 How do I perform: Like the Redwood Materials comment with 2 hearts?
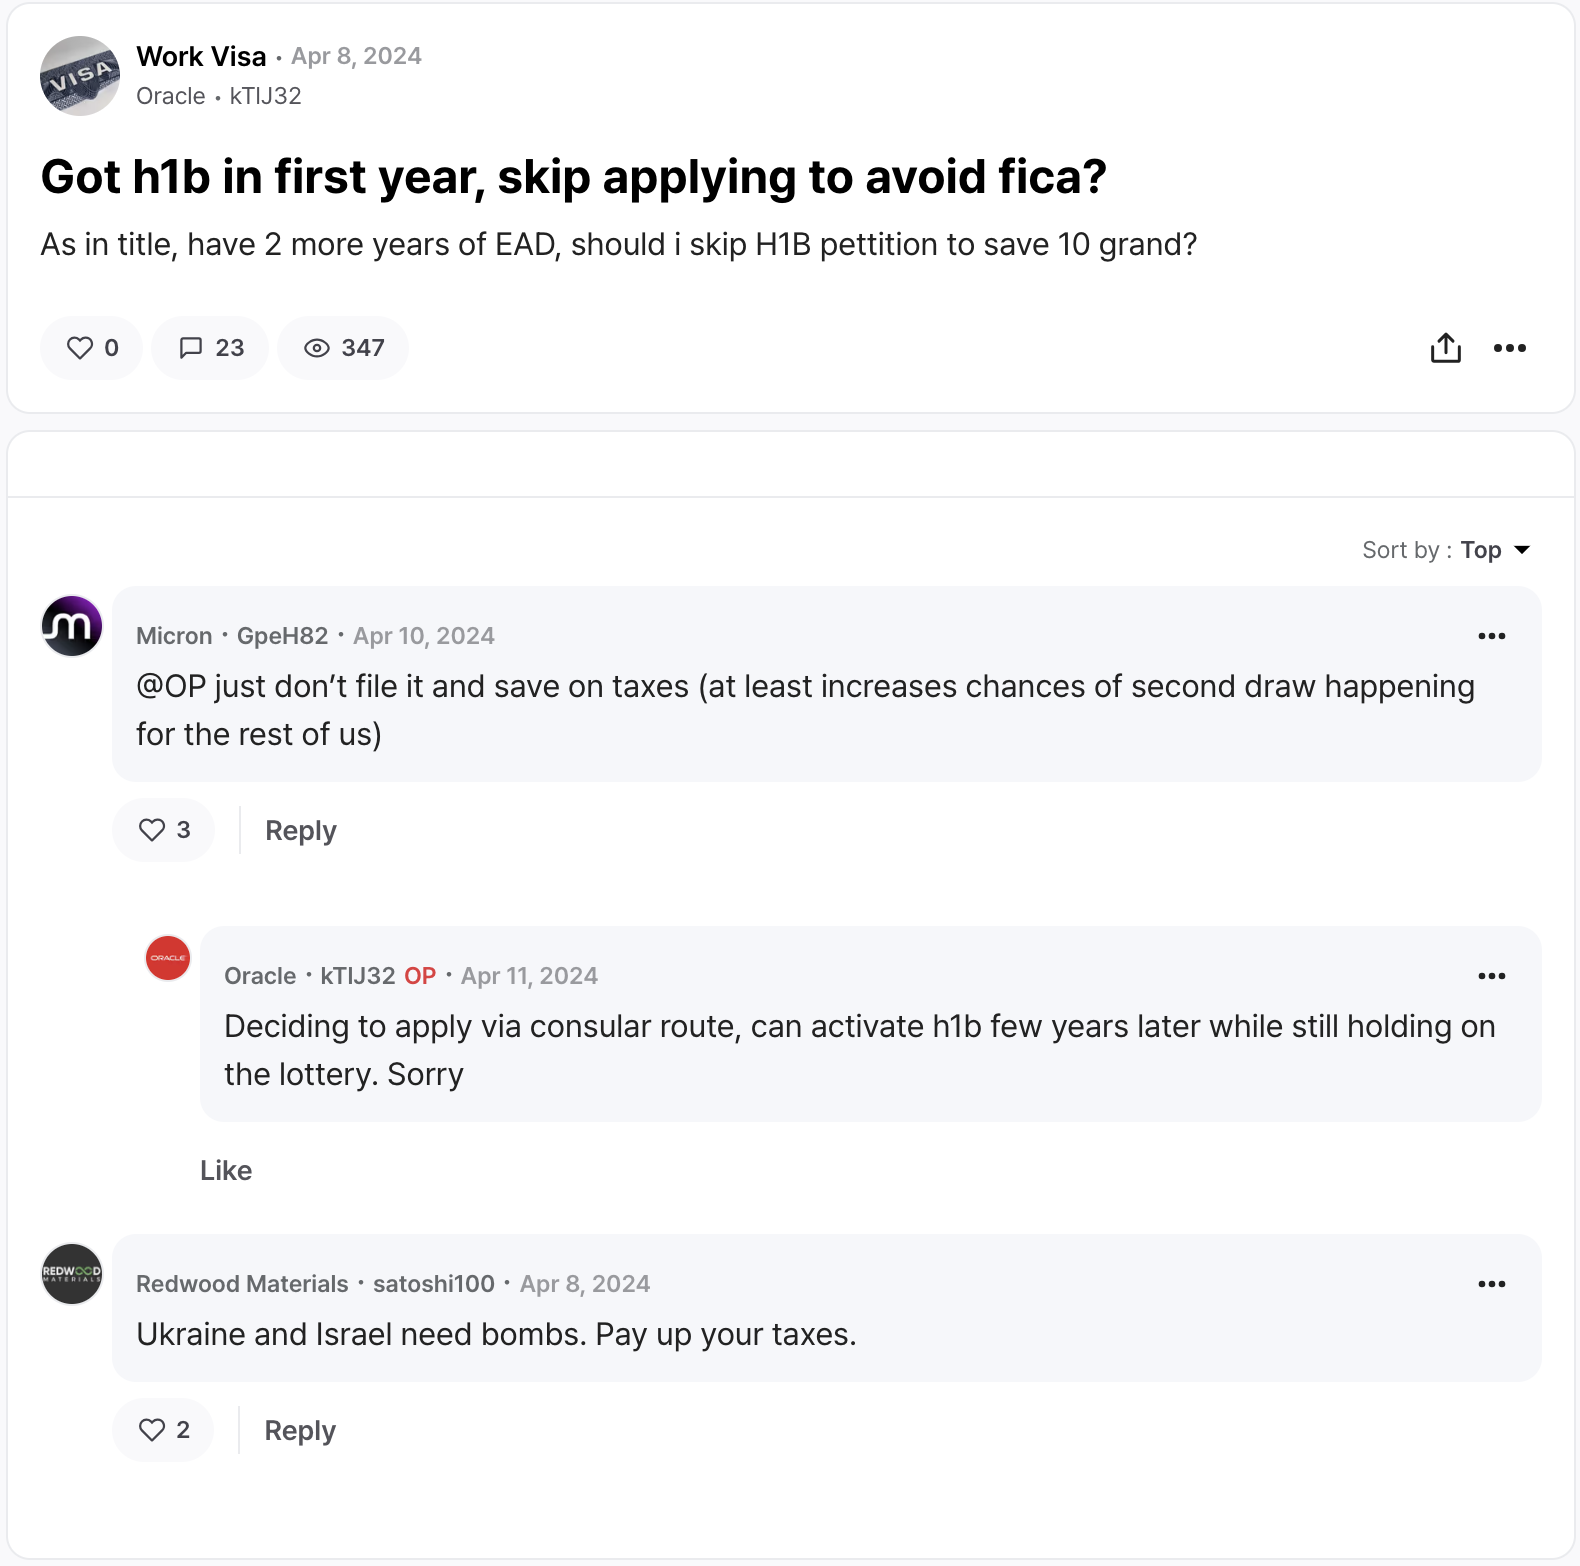[163, 1430]
